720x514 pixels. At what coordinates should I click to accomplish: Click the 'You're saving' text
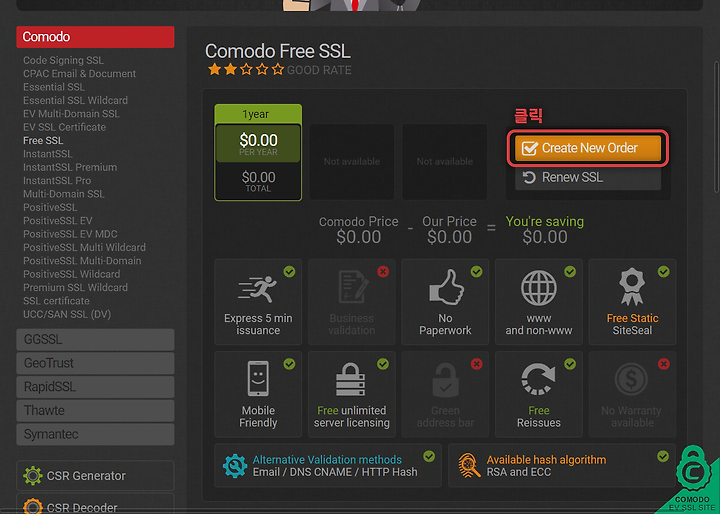pyautogui.click(x=545, y=221)
